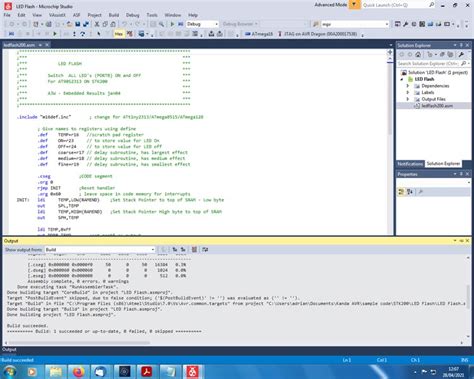Open the ASF menu
This screenshot has height=379, width=474.
pos(76,15)
